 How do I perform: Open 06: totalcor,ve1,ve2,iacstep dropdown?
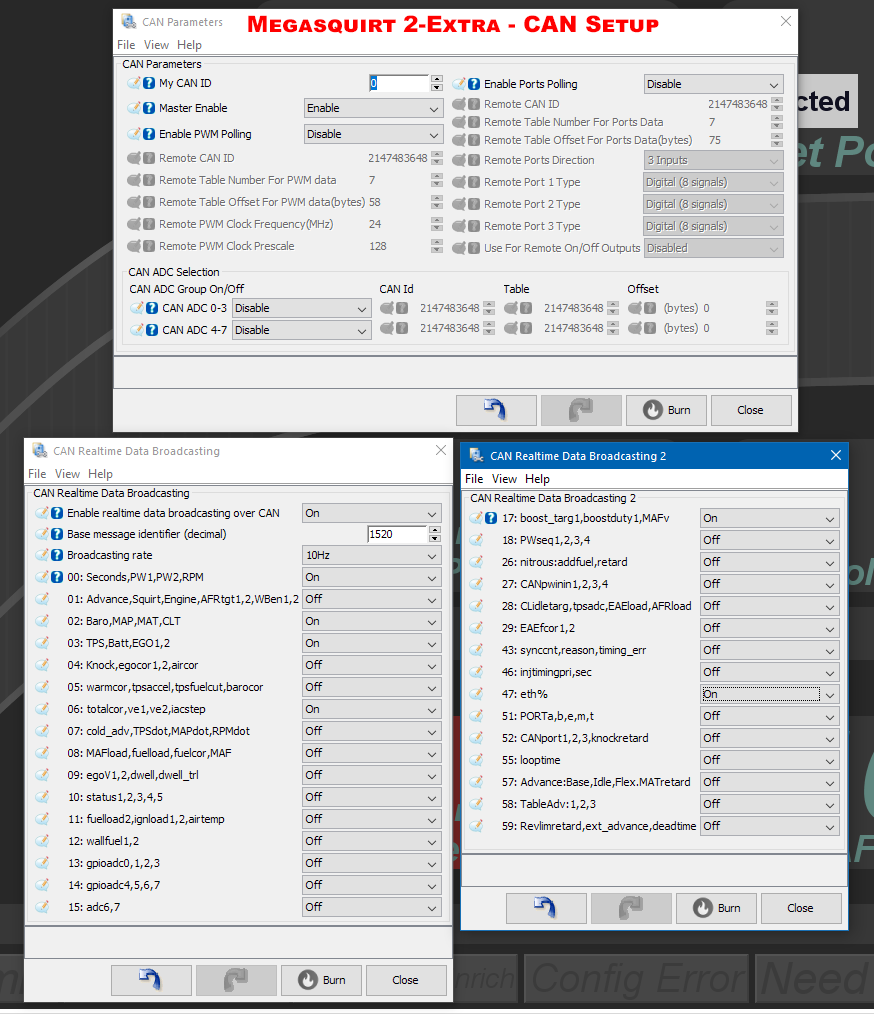[372, 709]
